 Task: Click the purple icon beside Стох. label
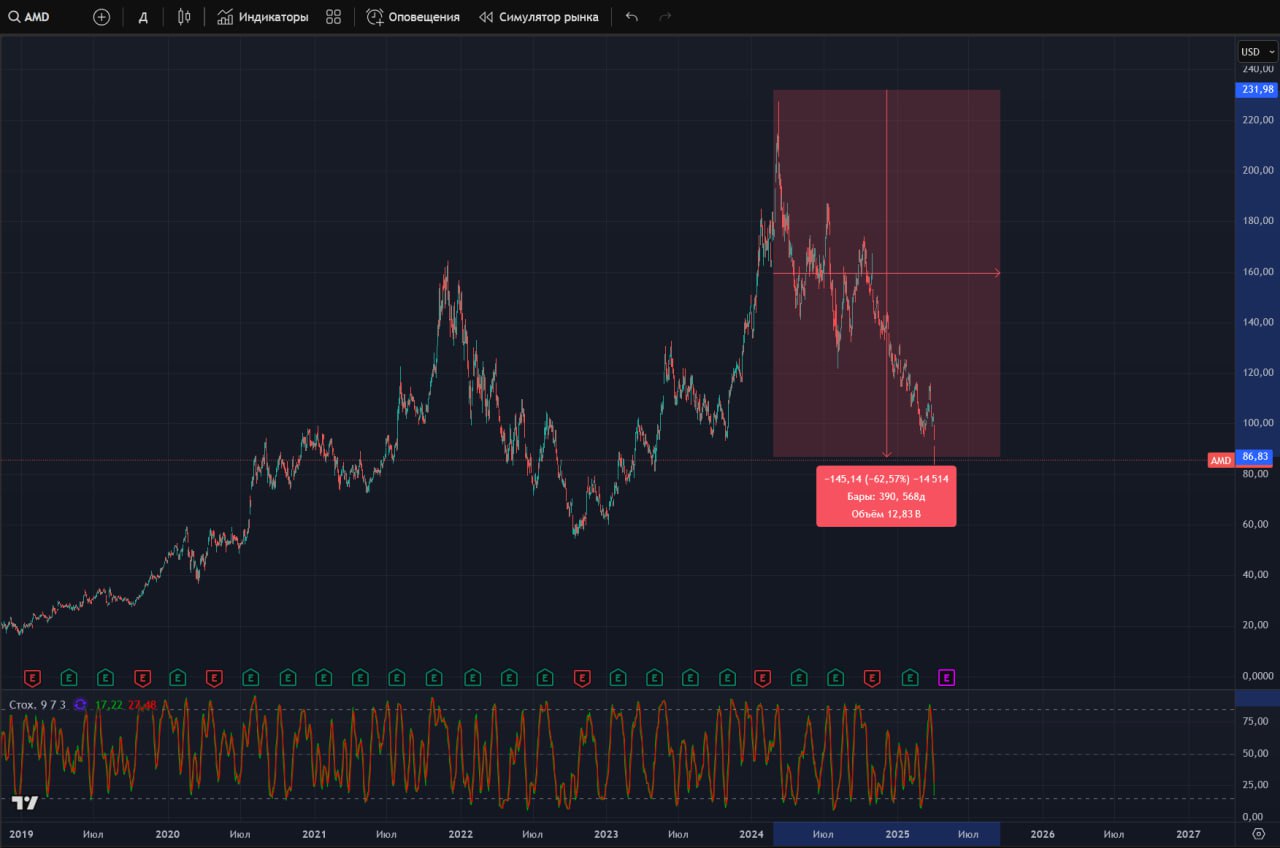coord(80,705)
